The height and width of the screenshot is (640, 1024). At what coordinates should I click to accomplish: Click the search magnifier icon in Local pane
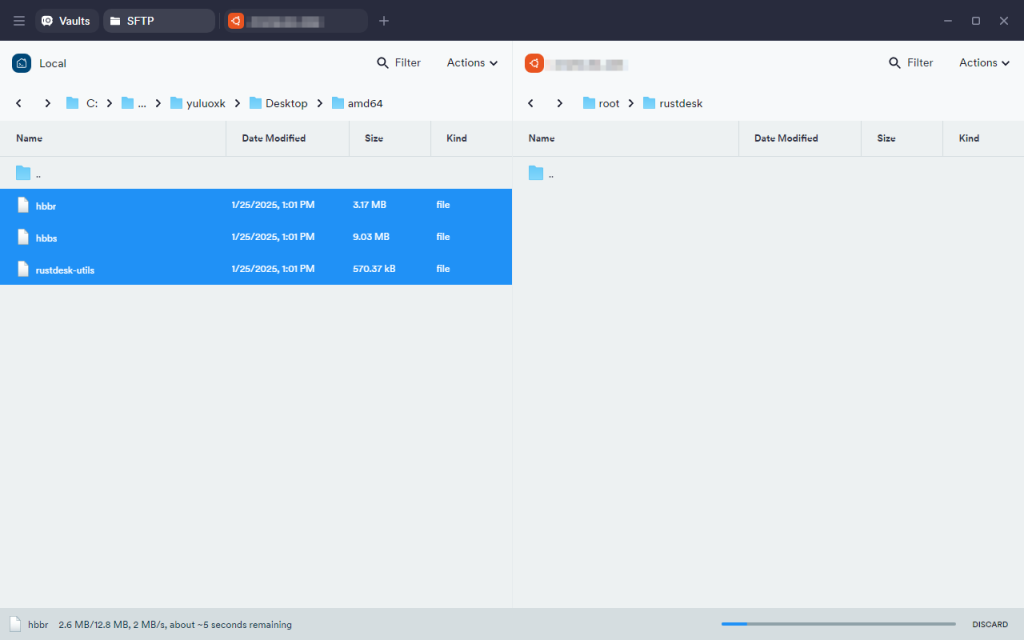pyautogui.click(x=383, y=63)
